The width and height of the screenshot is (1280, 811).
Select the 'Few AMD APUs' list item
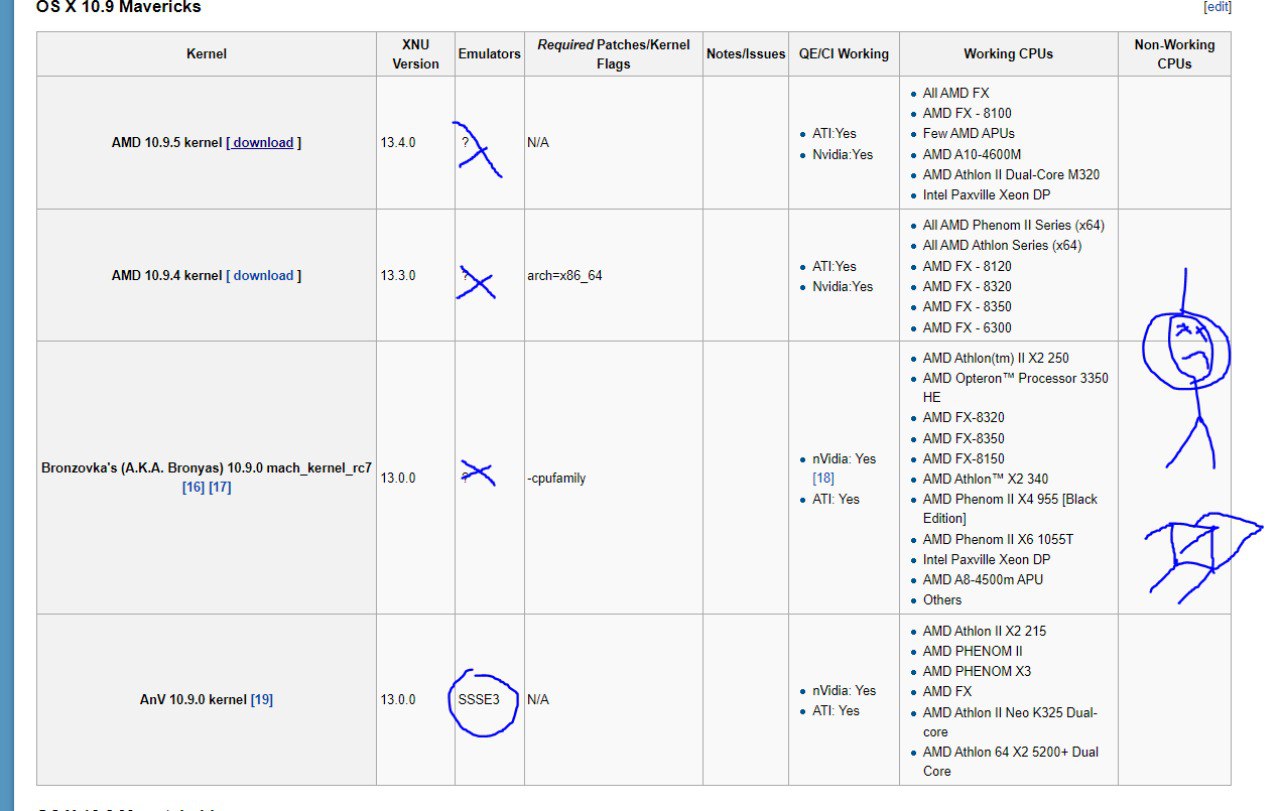tap(969, 133)
